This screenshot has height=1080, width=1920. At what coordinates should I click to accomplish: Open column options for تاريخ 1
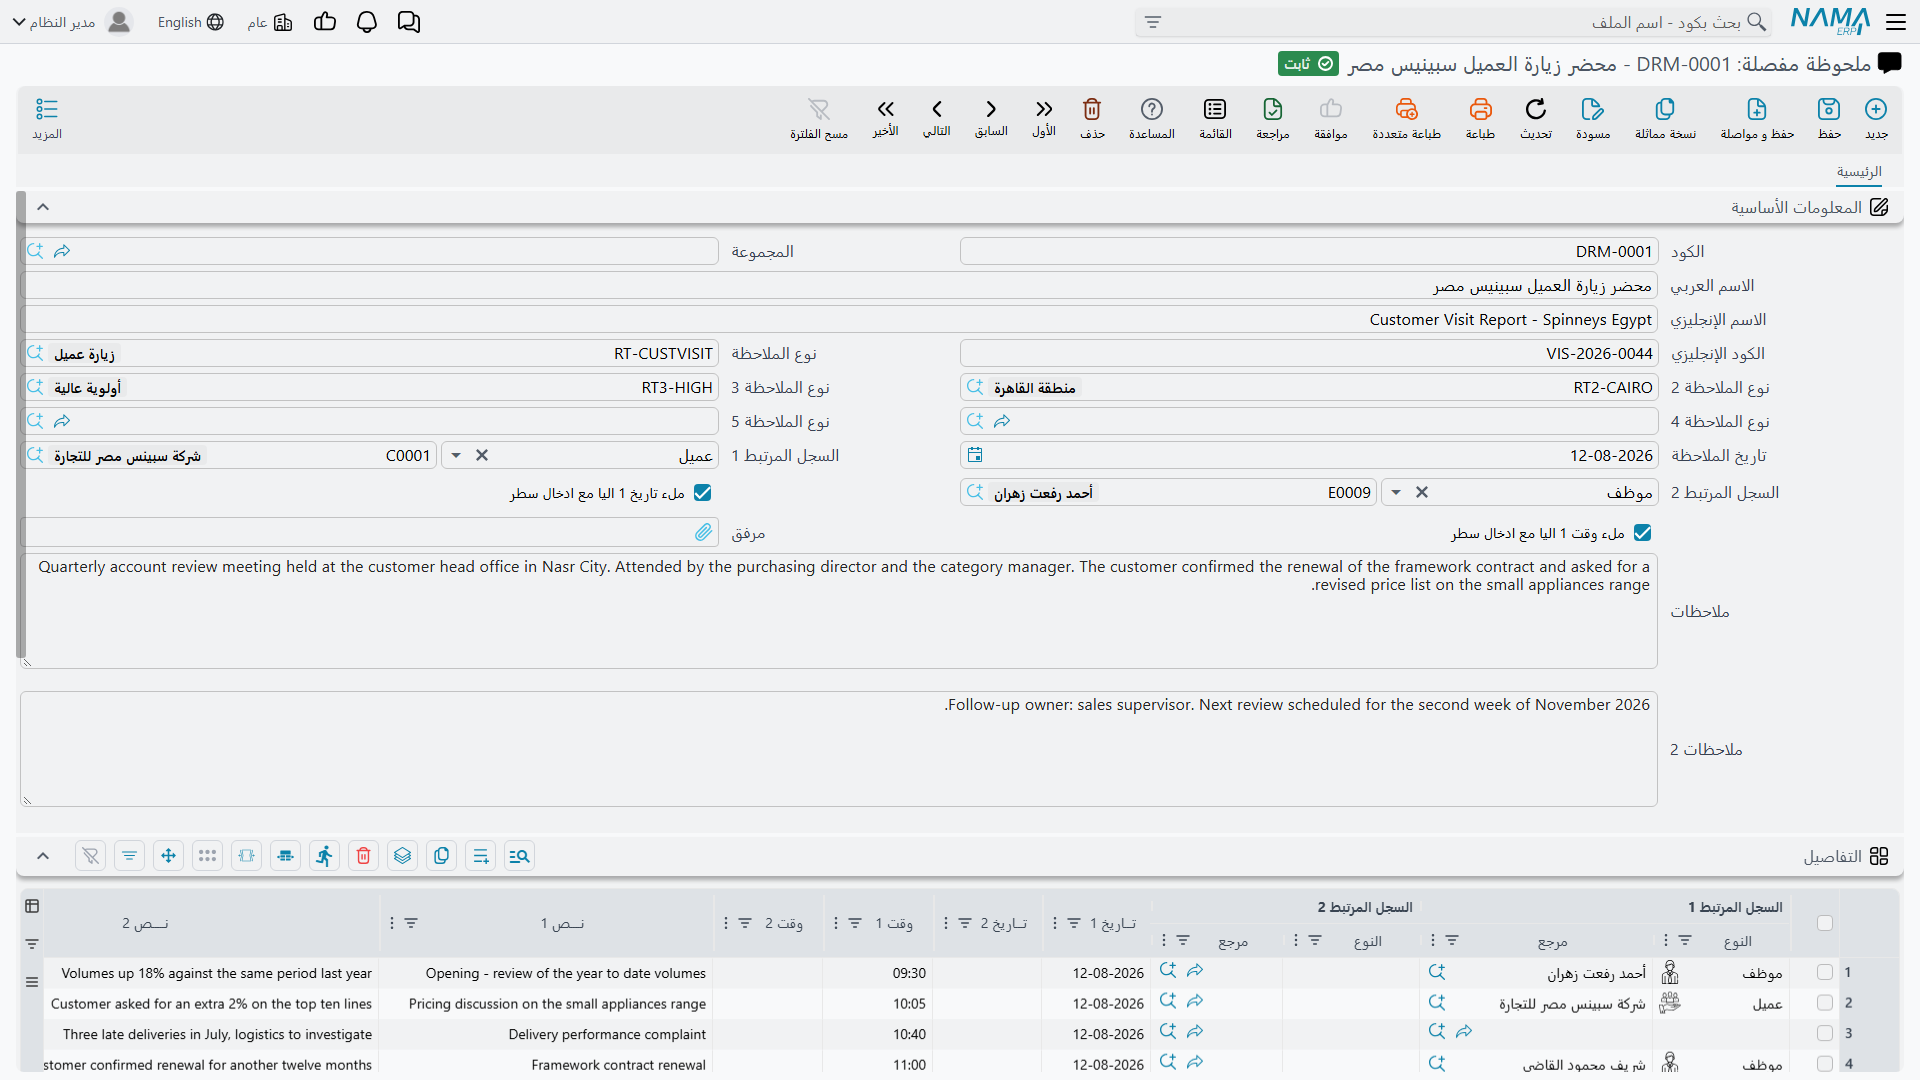pos(1055,923)
